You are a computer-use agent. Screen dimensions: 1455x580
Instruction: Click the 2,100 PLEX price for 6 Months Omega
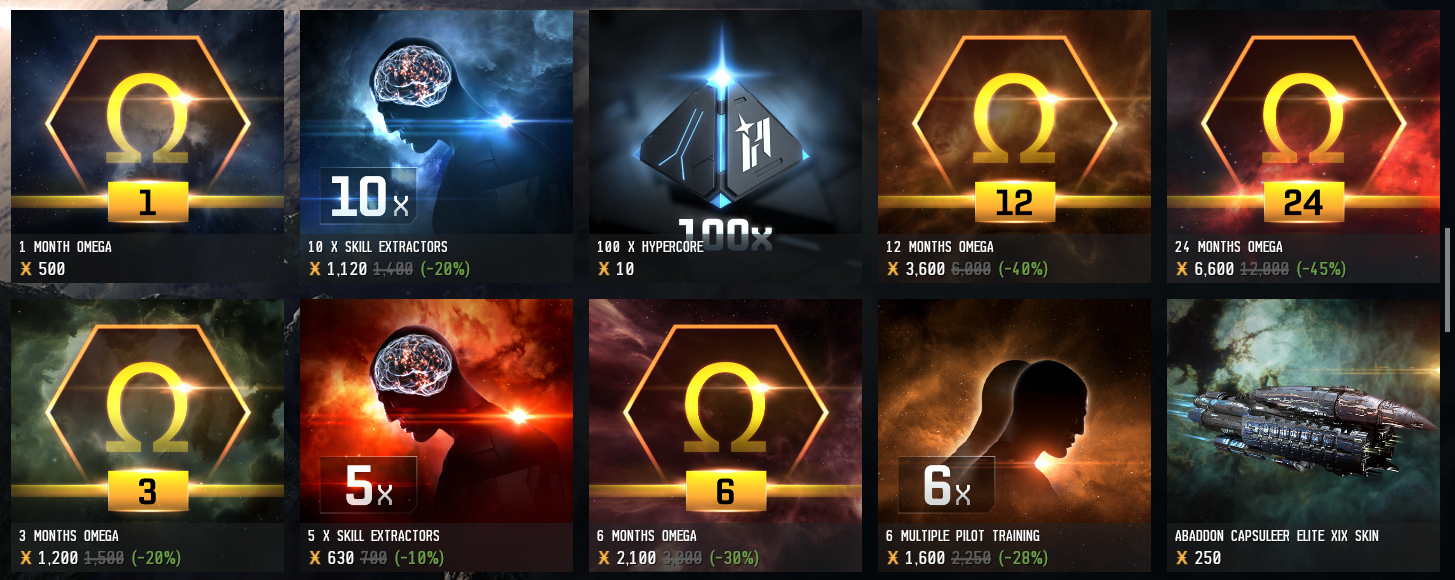(635, 558)
